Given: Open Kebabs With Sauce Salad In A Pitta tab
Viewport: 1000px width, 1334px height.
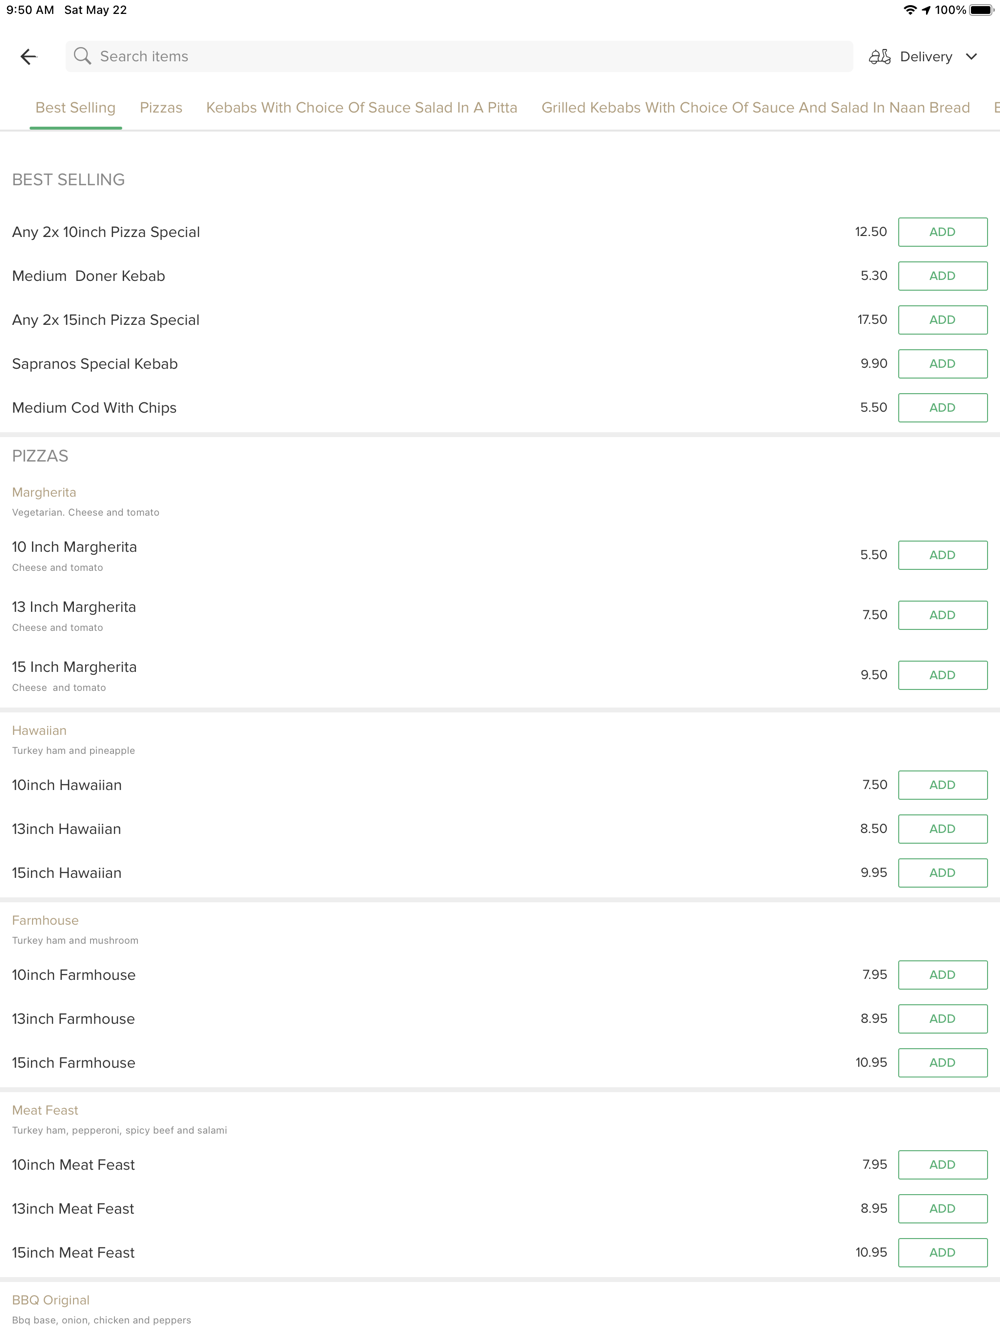Looking at the screenshot, I should pos(362,108).
